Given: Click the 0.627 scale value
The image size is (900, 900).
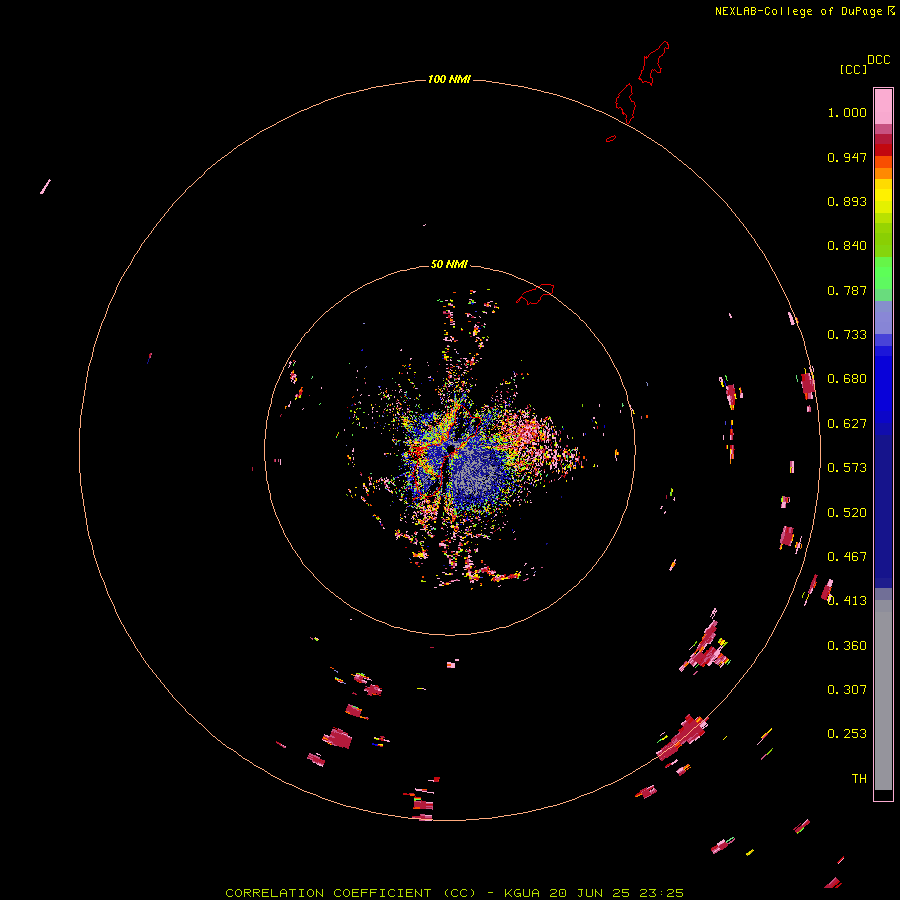Looking at the screenshot, I should [x=847, y=424].
